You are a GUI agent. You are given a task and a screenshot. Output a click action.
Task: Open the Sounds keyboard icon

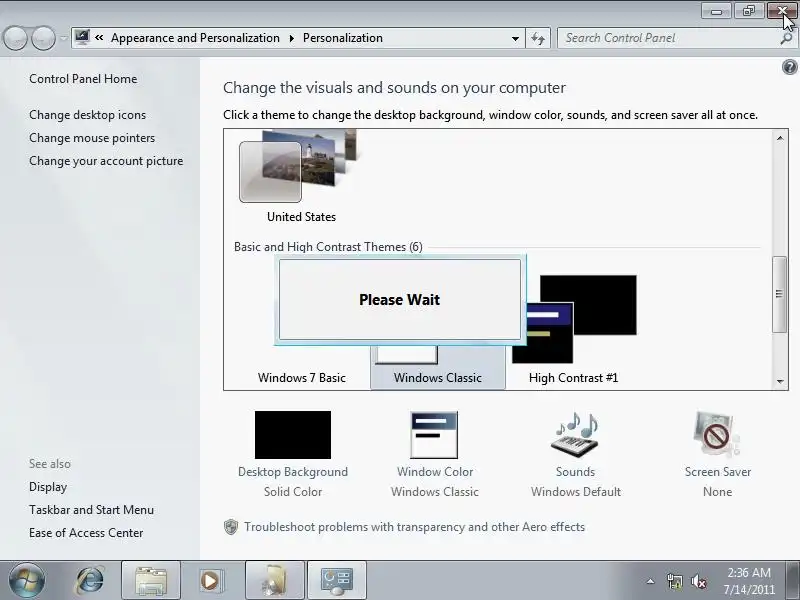575,435
